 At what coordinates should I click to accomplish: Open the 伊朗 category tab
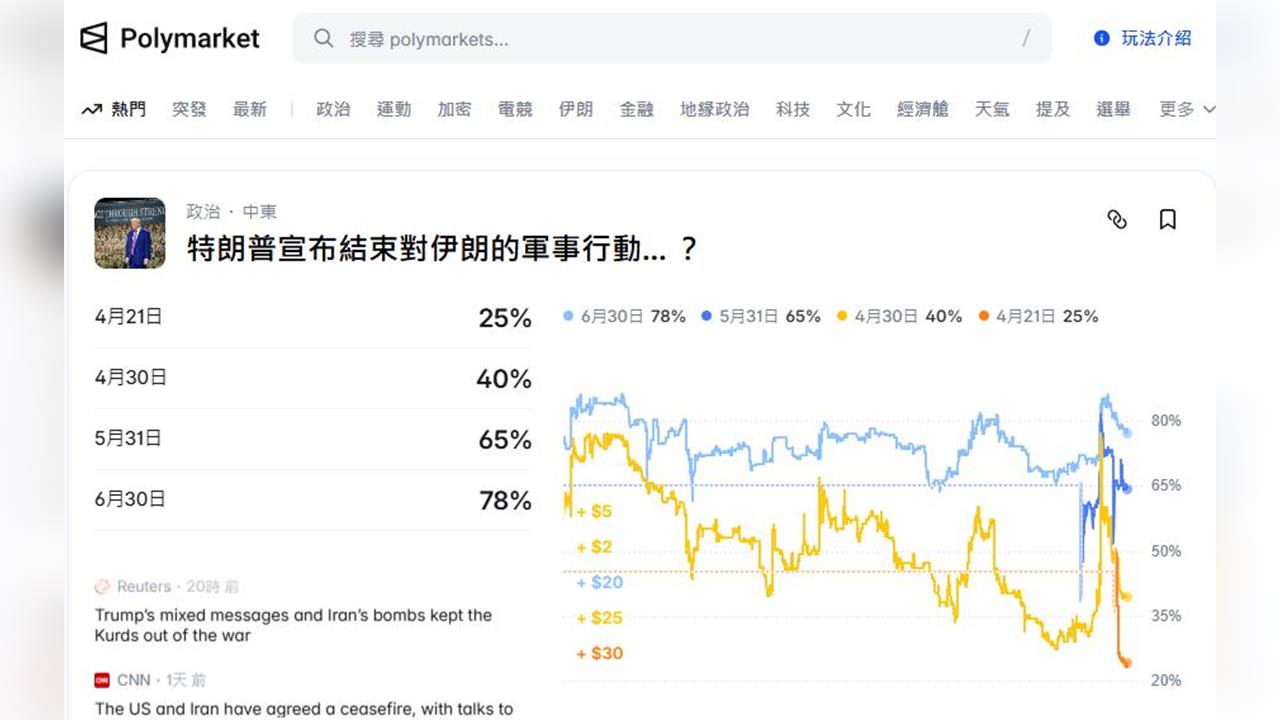(x=575, y=110)
